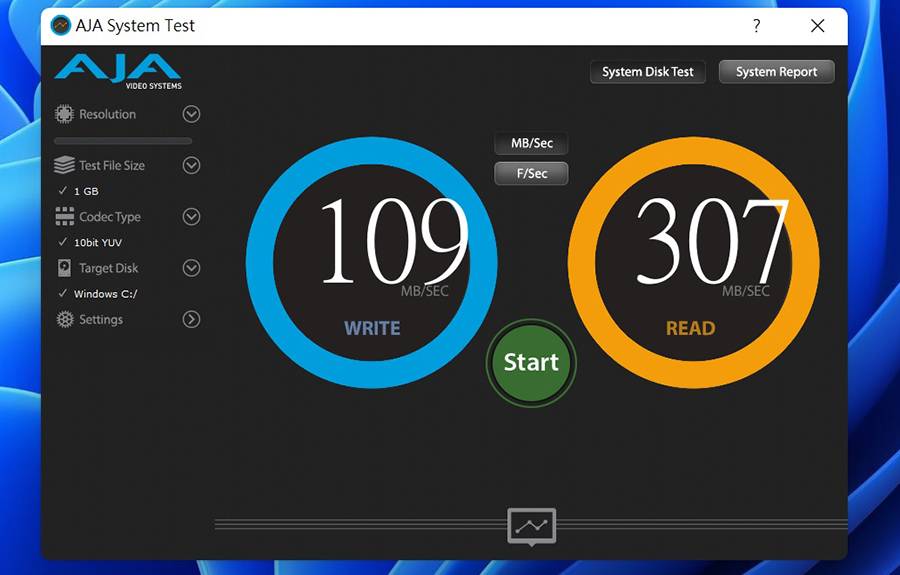
Task: Click the Resolution label
Action: (107, 114)
